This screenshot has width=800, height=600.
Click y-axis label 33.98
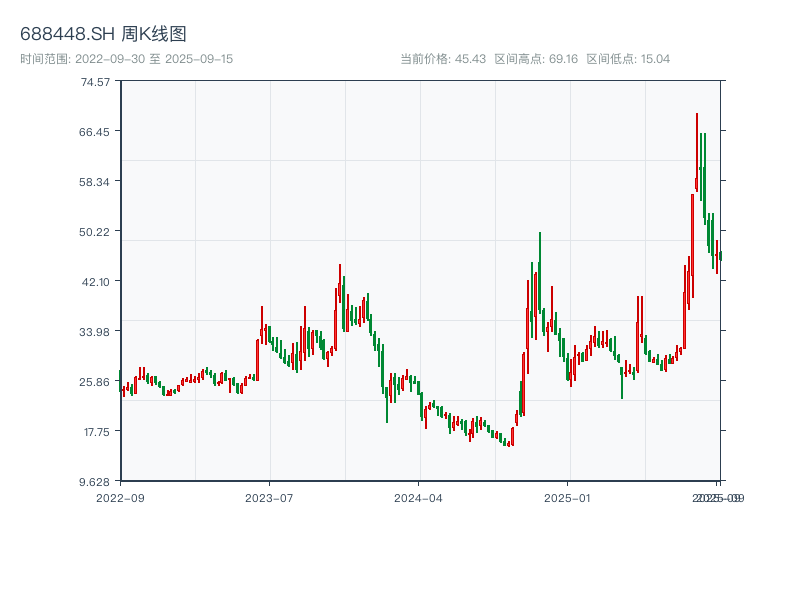(x=94, y=332)
